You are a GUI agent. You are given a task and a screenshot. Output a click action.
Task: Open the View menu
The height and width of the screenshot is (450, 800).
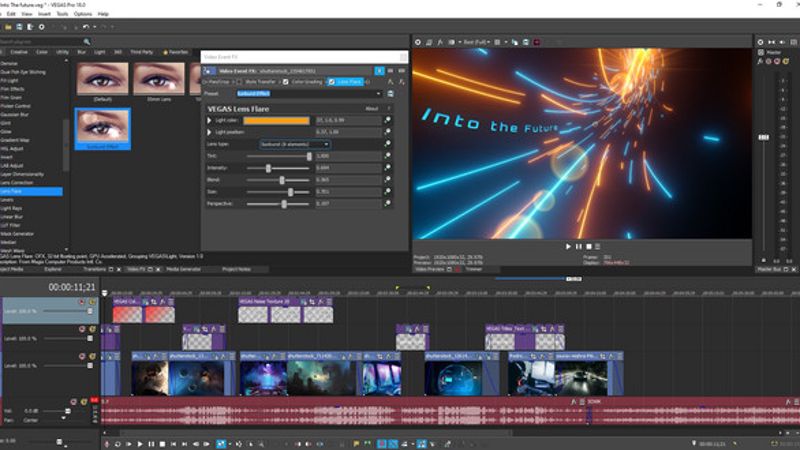click(x=27, y=14)
